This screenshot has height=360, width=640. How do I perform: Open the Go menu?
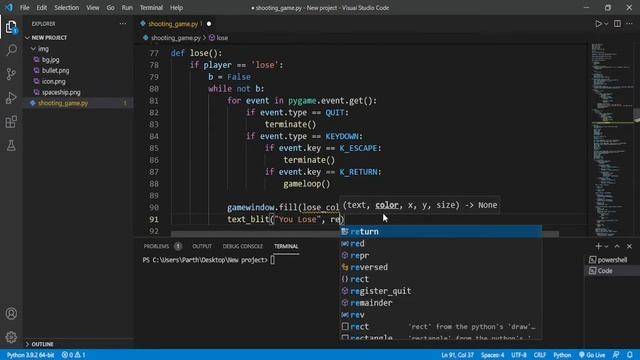tap(110, 8)
